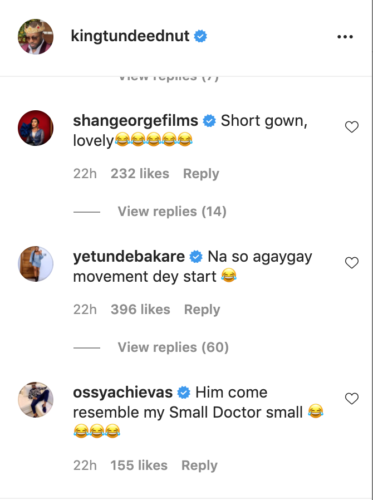The width and height of the screenshot is (373, 500).
Task: Reply to shangeorgefilms' comment
Action: [201, 174]
